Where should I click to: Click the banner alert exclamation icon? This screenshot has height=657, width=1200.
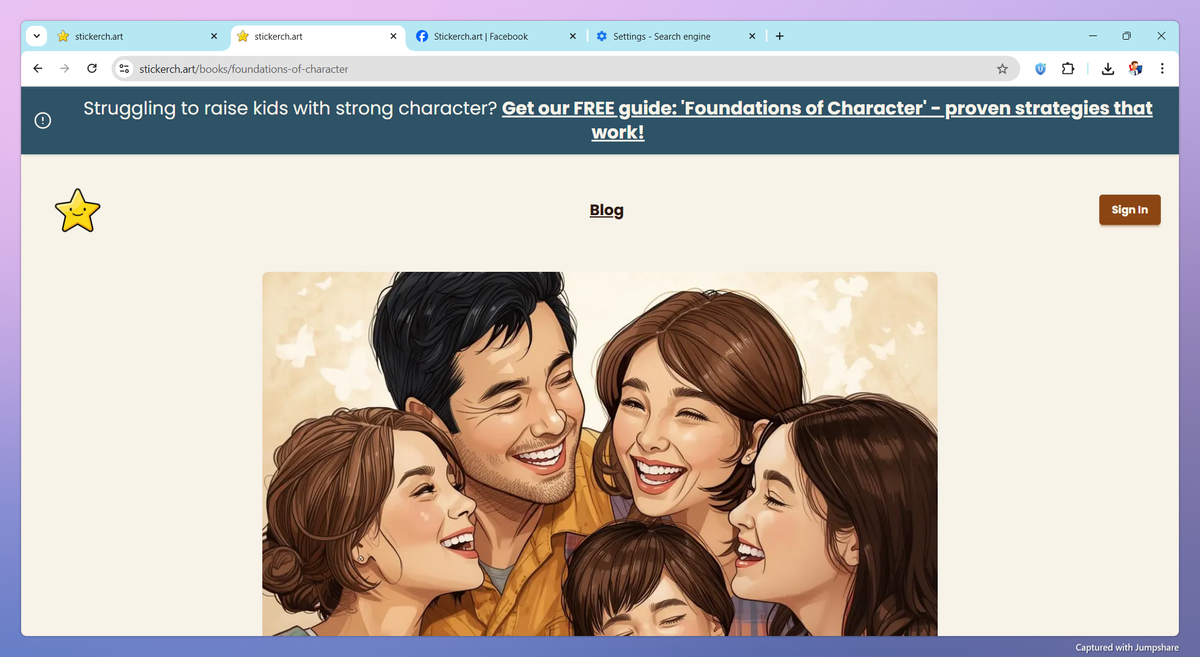[43, 120]
